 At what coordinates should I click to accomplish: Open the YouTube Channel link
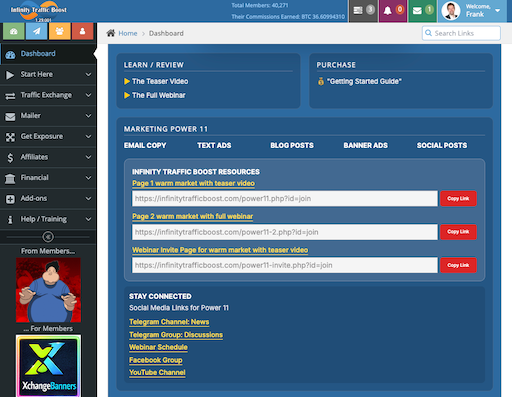tap(157, 372)
